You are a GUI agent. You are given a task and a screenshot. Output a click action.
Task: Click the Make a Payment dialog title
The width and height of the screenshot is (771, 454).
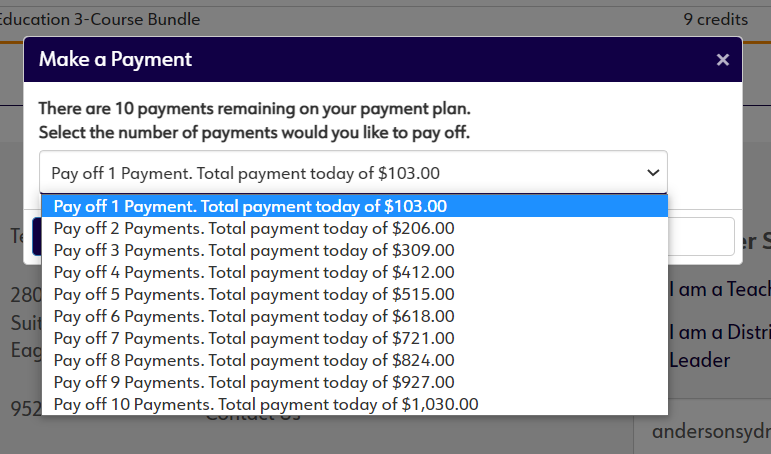pyautogui.click(x=115, y=60)
